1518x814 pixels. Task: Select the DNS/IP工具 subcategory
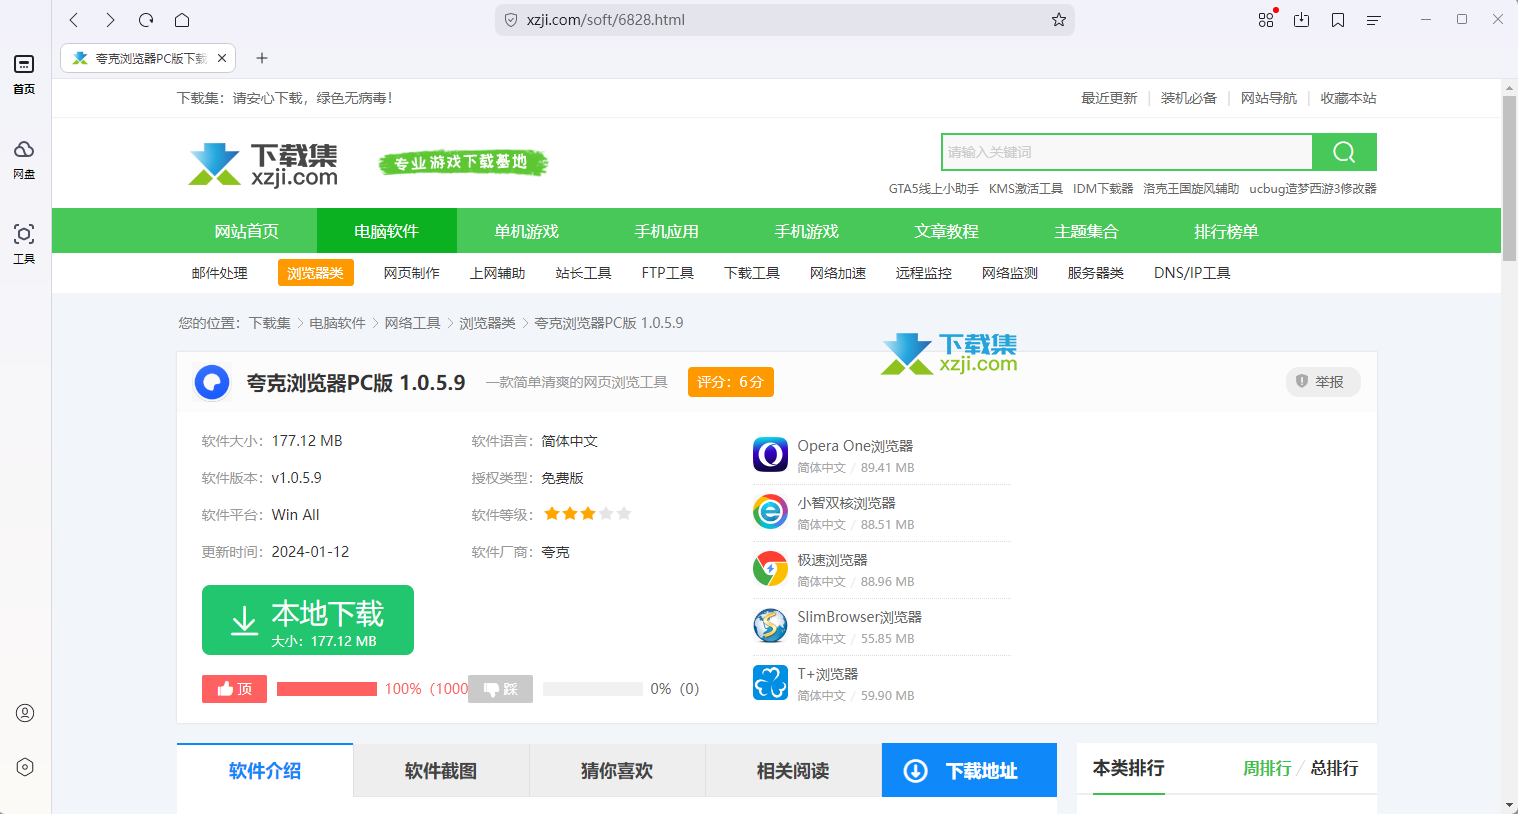1192,273
